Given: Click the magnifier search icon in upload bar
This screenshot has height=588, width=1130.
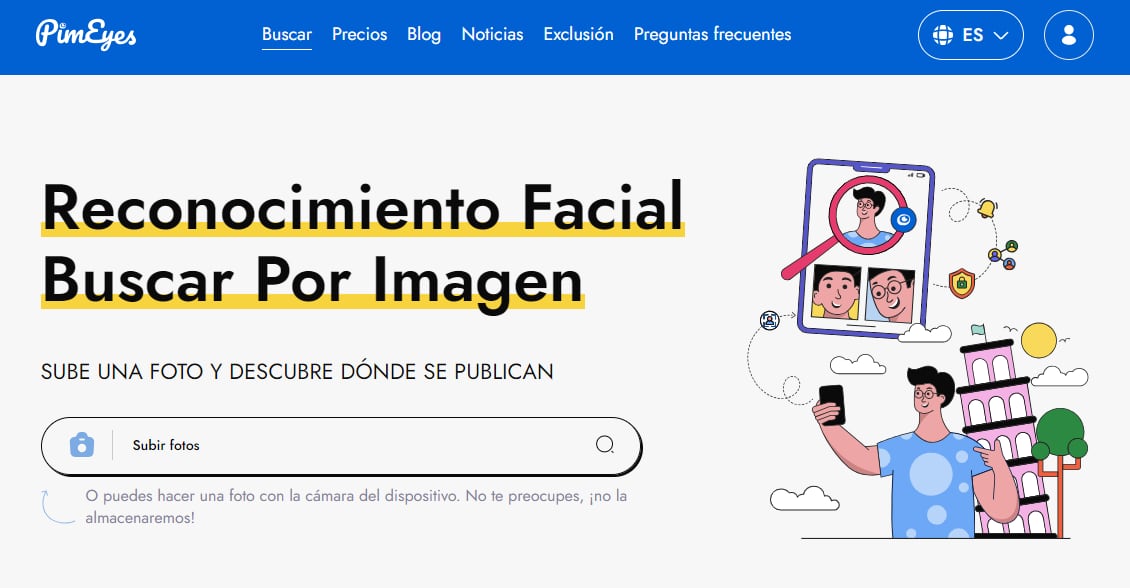Looking at the screenshot, I should pos(605,445).
